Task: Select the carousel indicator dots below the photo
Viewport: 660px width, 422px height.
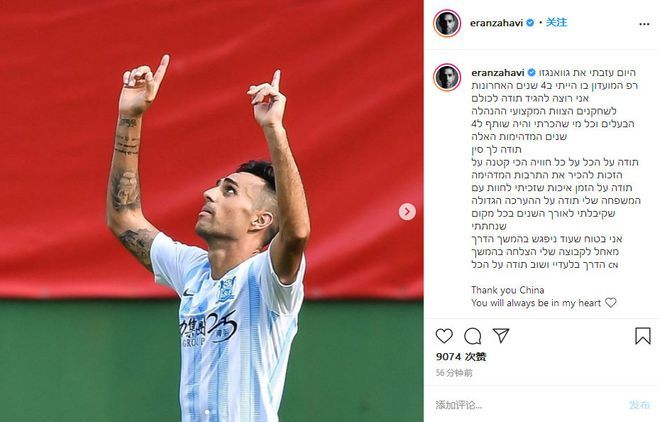Action: (209, 412)
